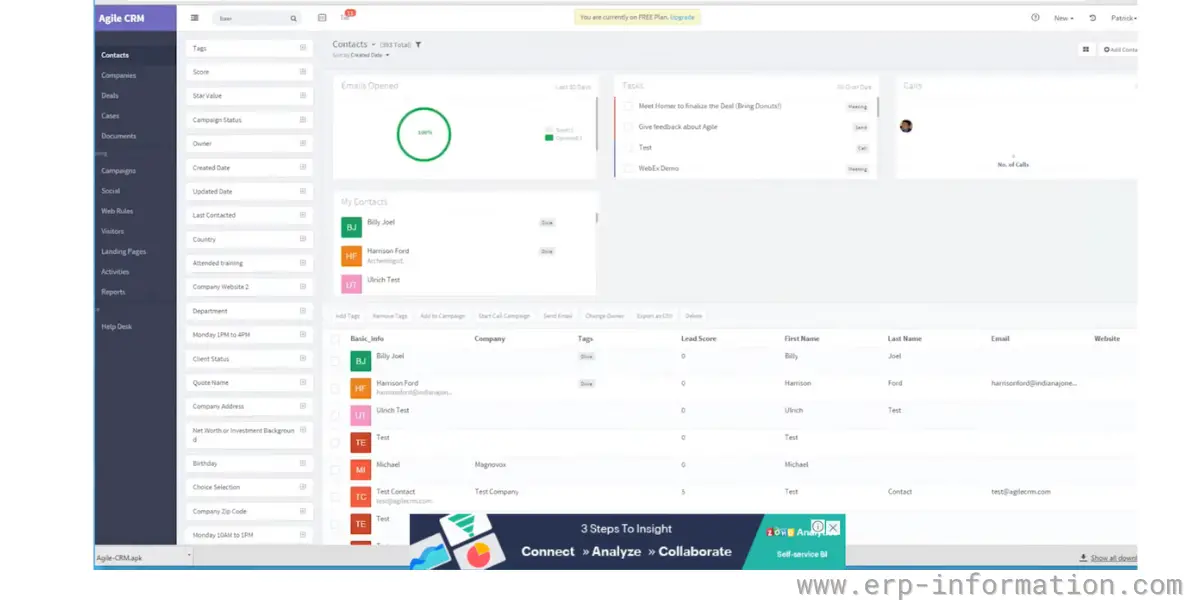Click the Upgrade link in plan notice
This screenshot has height=600, width=1200.
pyautogui.click(x=683, y=17)
